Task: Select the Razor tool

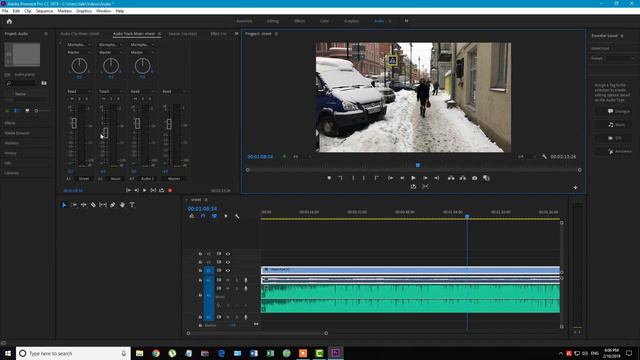Action: pos(93,205)
